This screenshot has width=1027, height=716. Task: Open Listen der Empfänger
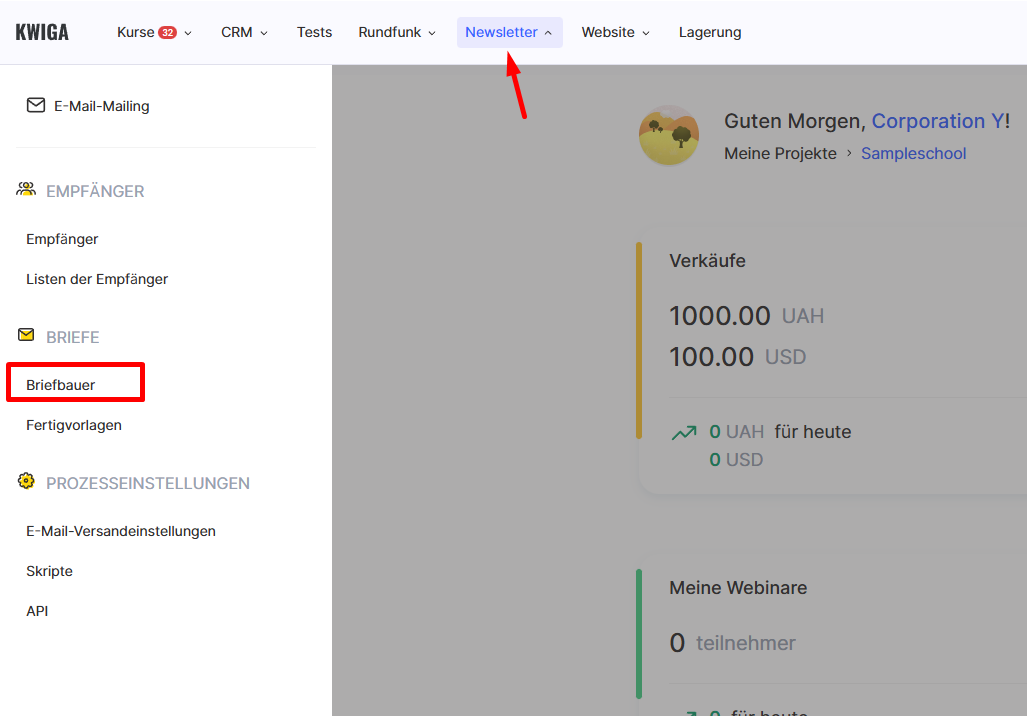coord(97,279)
